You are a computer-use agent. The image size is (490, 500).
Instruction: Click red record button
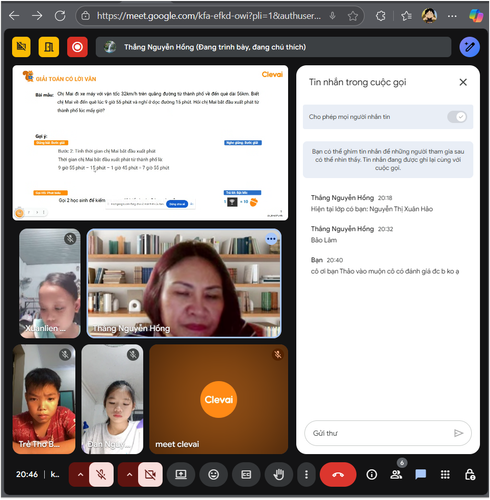tap(77, 47)
